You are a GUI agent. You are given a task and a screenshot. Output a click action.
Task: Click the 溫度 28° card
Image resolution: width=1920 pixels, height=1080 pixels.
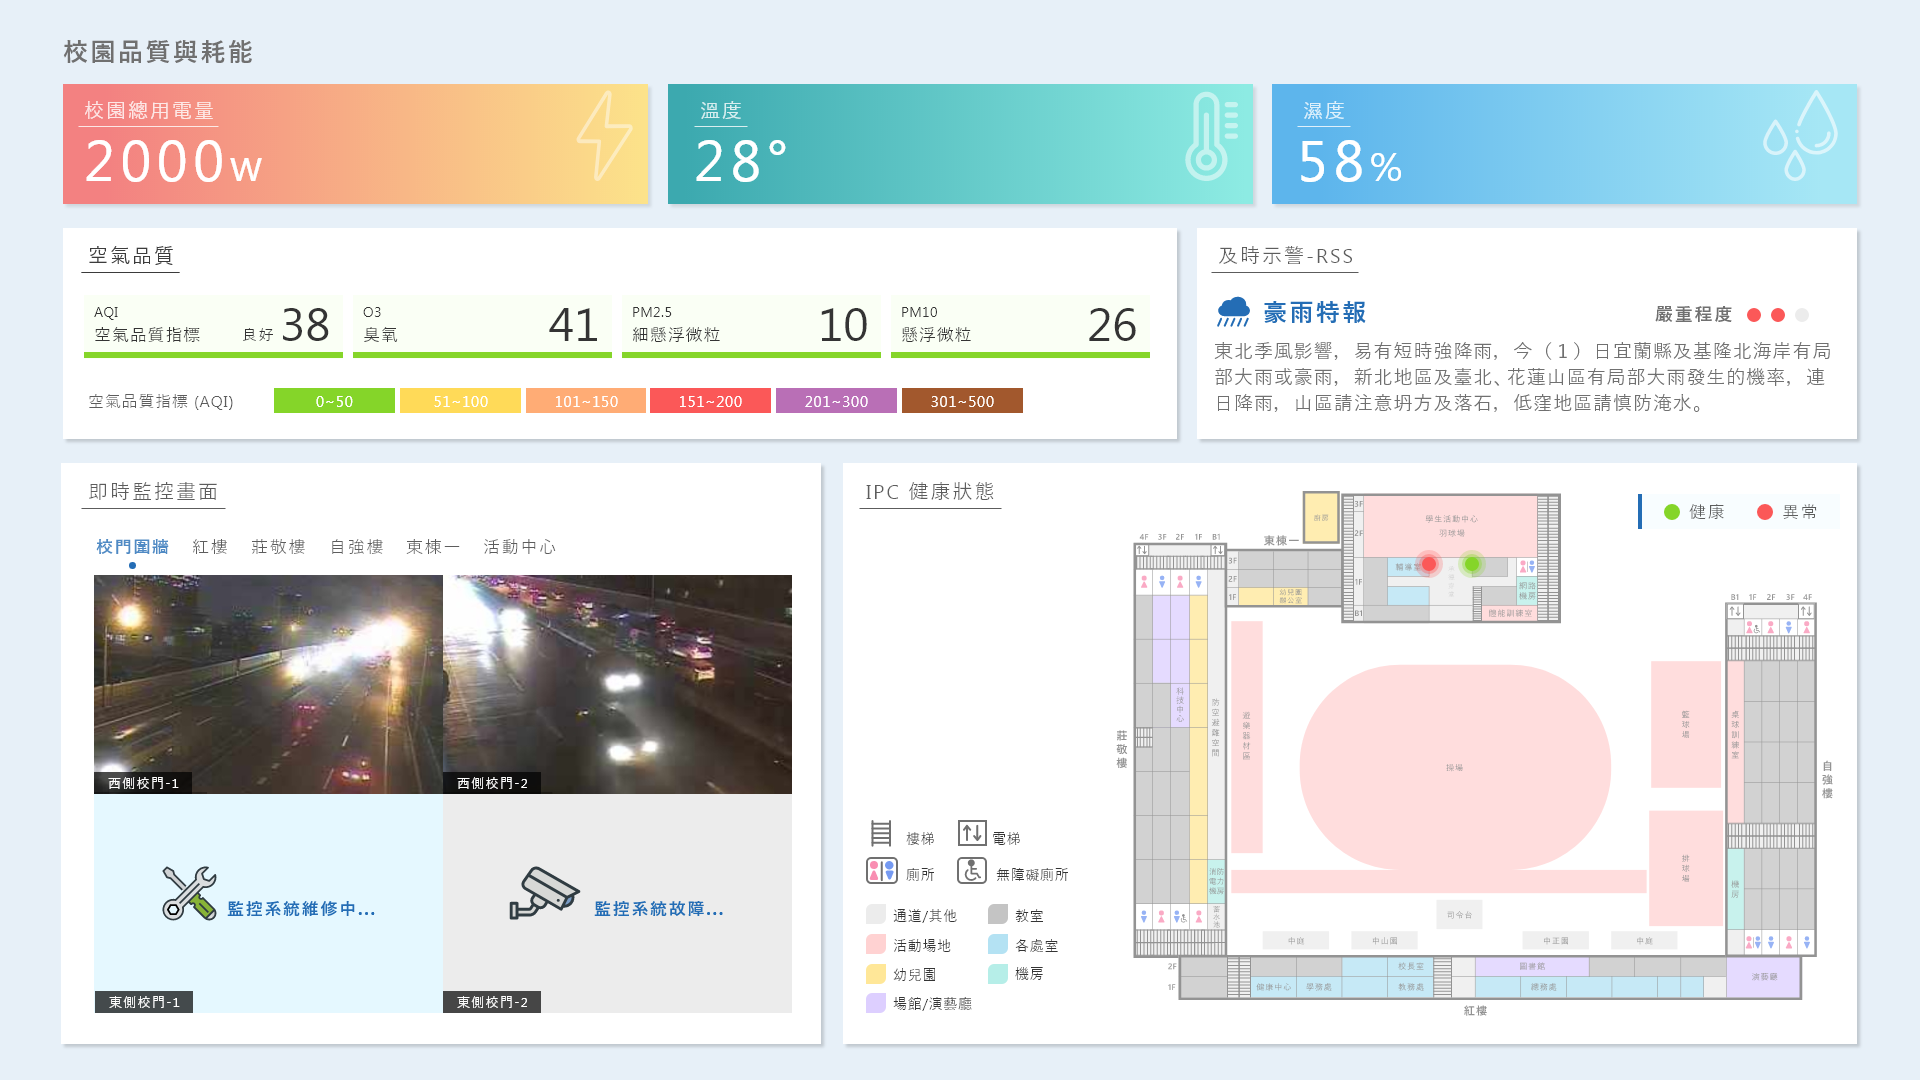coord(961,144)
